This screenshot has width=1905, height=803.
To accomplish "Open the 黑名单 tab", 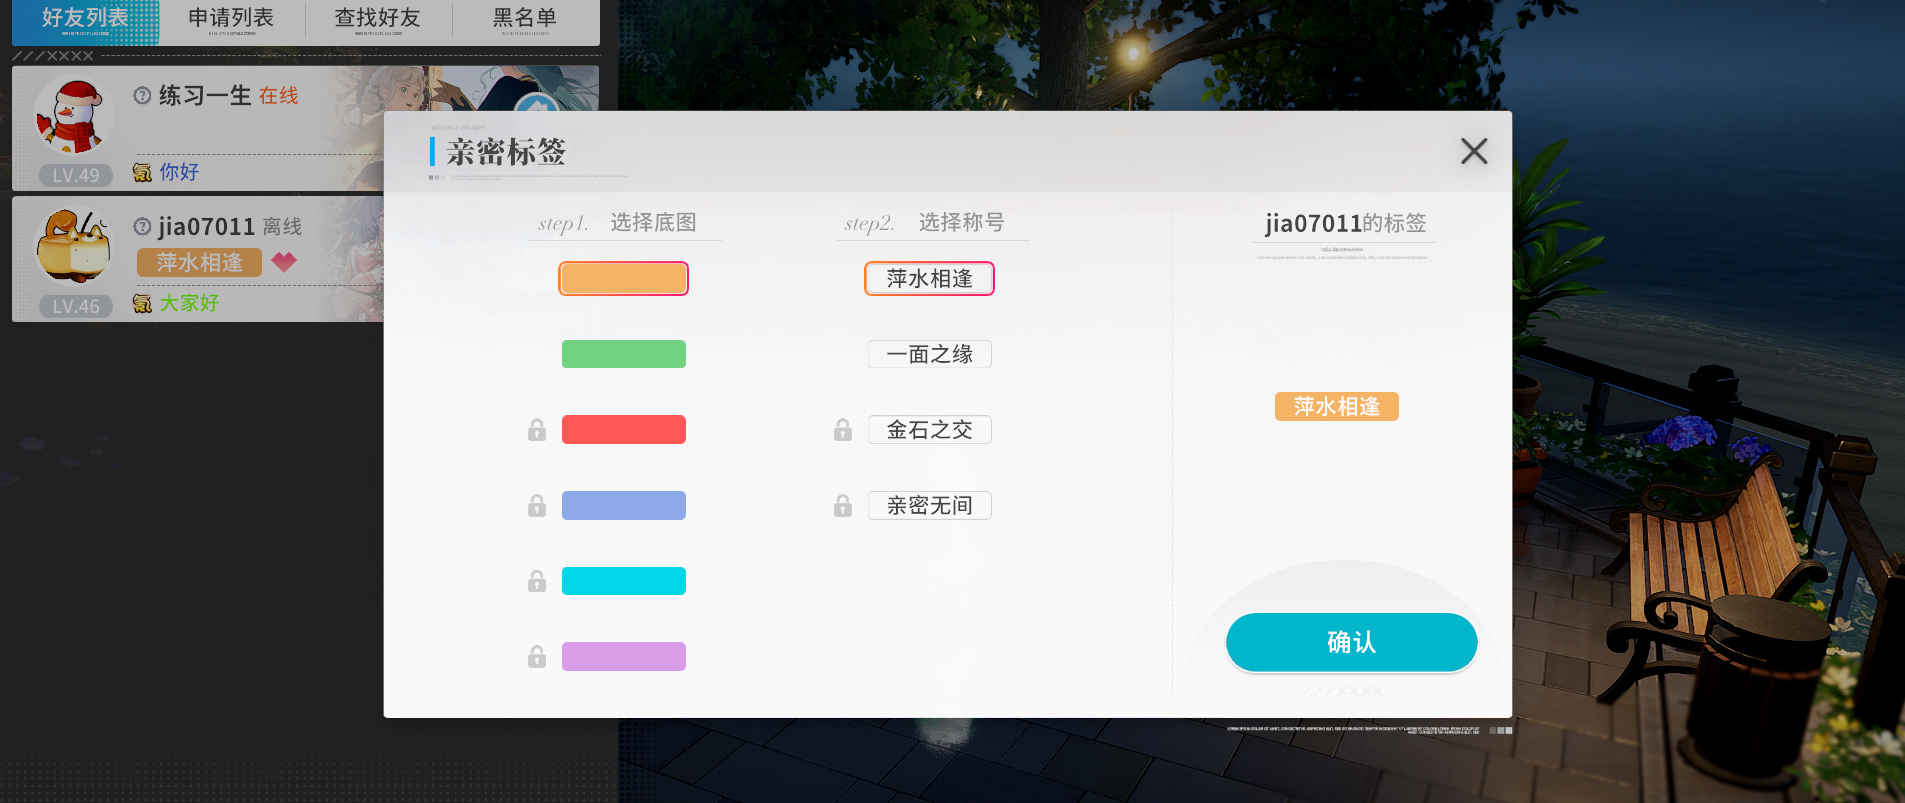I will (x=524, y=19).
